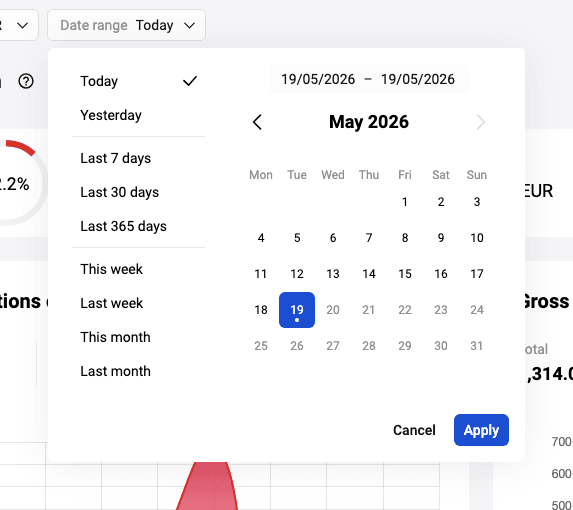Pick May 6 in the calendar

coord(333,238)
